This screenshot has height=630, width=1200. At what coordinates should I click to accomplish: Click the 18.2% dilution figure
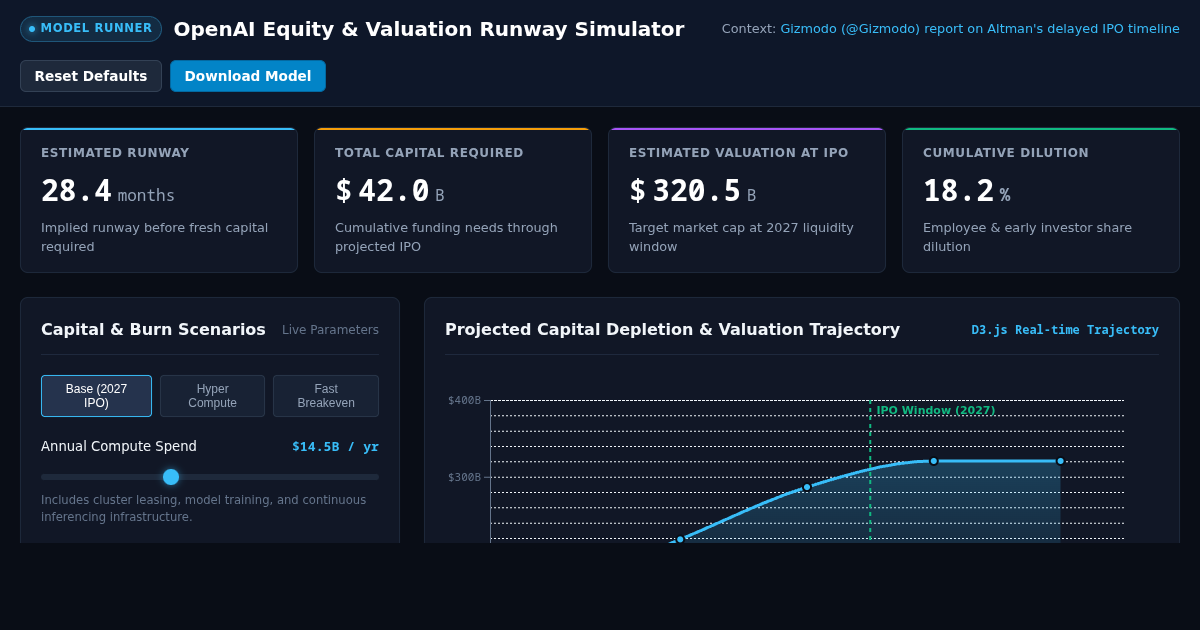tap(967, 191)
